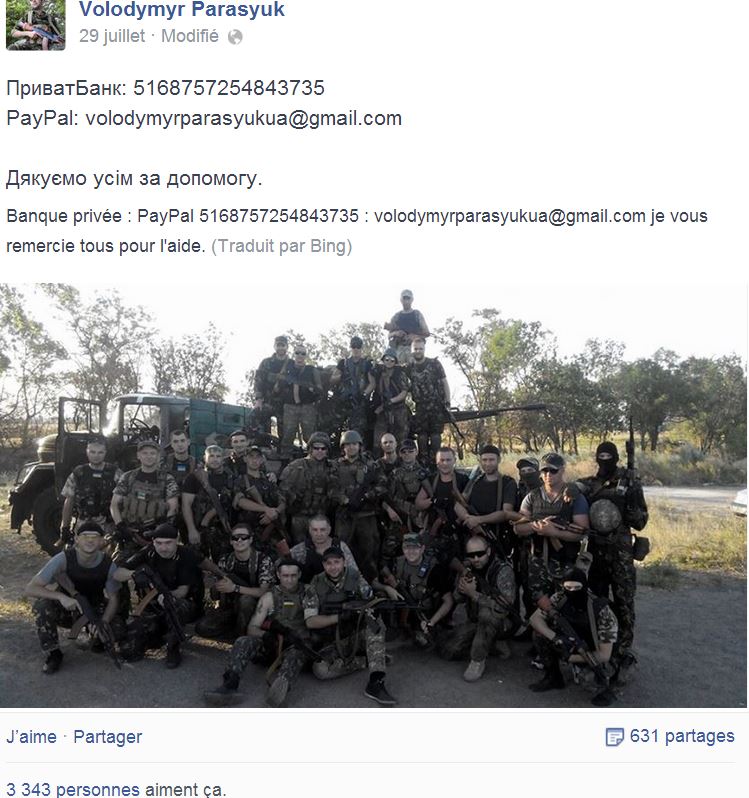Open Volodymyr Parasyuk's profile picture thumbnail
749x798 pixels.
(36, 25)
